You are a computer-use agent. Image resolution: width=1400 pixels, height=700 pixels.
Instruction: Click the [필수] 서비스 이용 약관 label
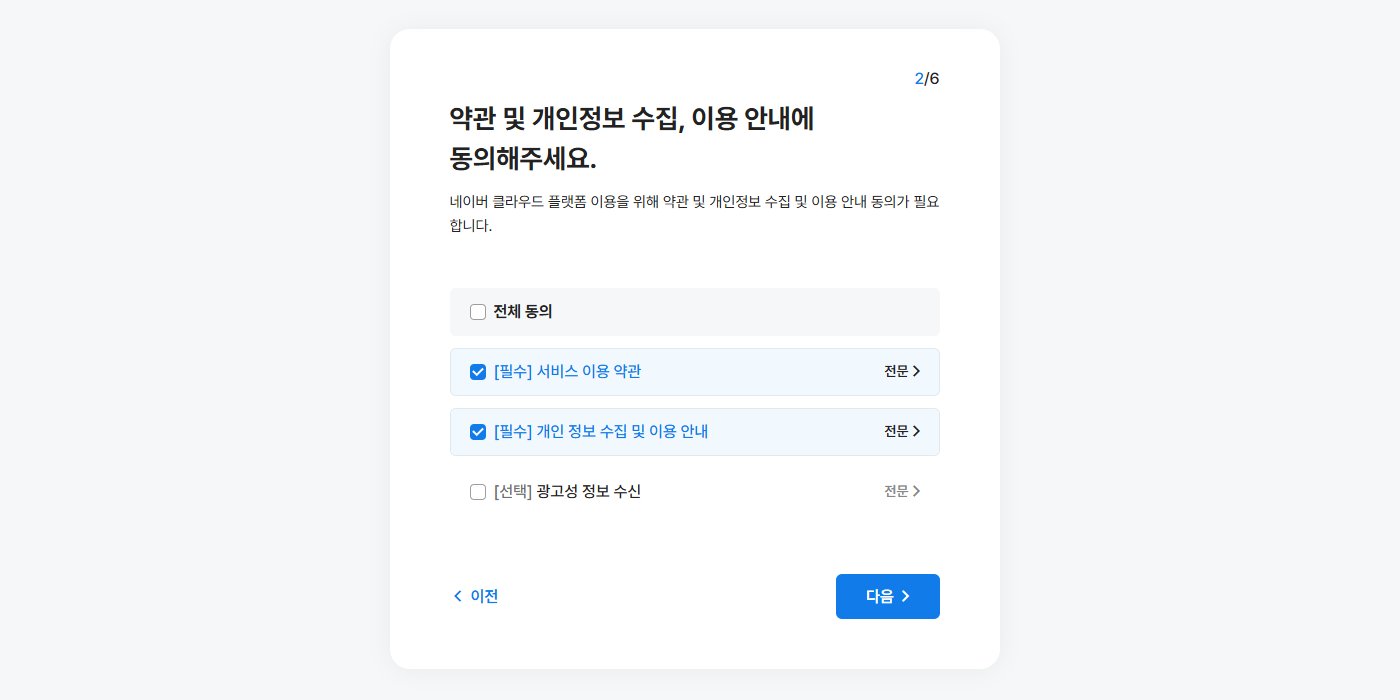[567, 372]
